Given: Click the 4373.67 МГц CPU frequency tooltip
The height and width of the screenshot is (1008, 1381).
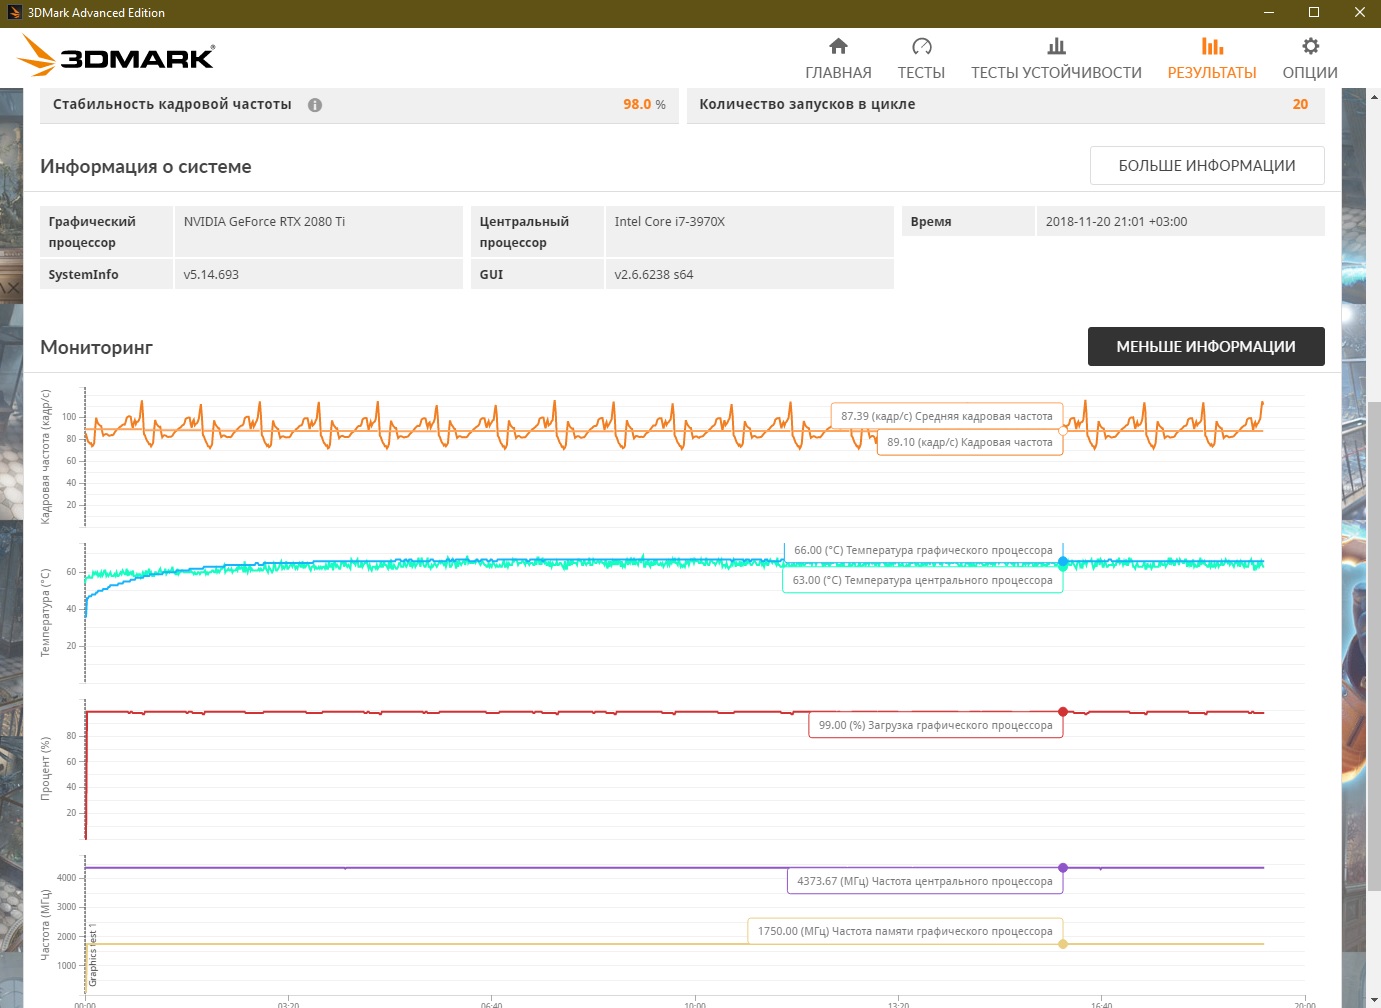Looking at the screenshot, I should tap(925, 881).
